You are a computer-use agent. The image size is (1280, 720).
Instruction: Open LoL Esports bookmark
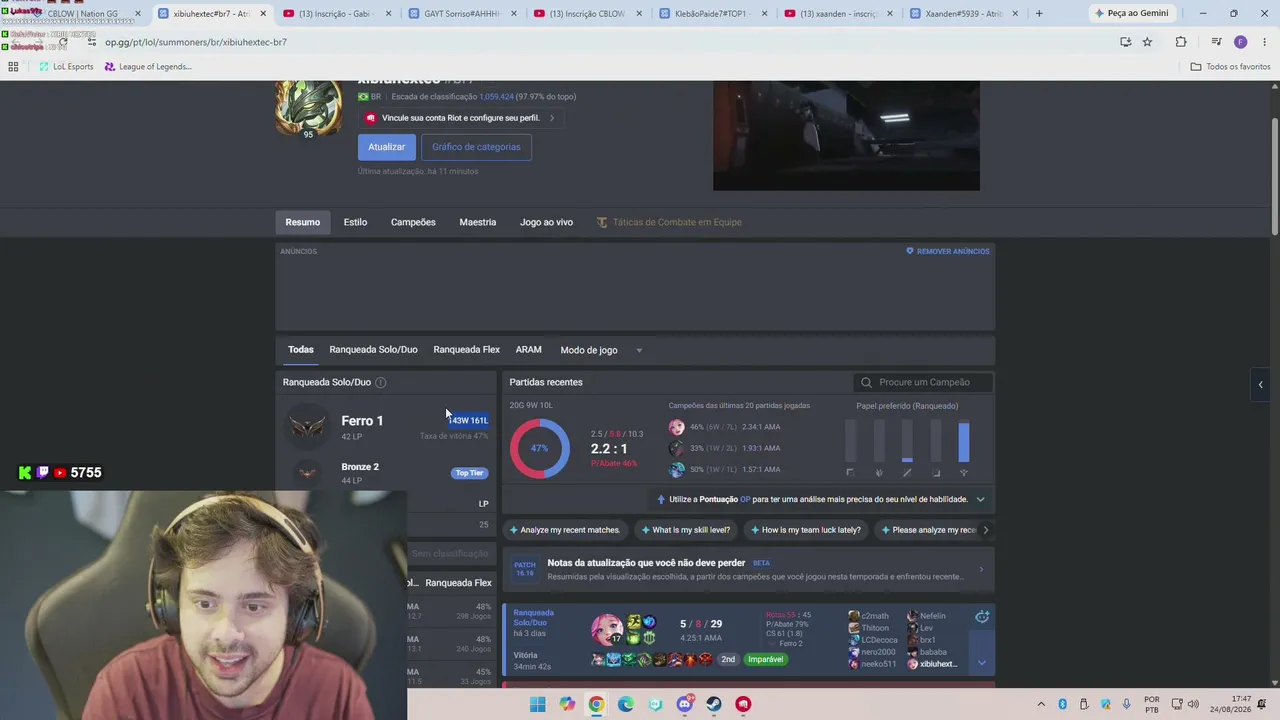(x=66, y=67)
